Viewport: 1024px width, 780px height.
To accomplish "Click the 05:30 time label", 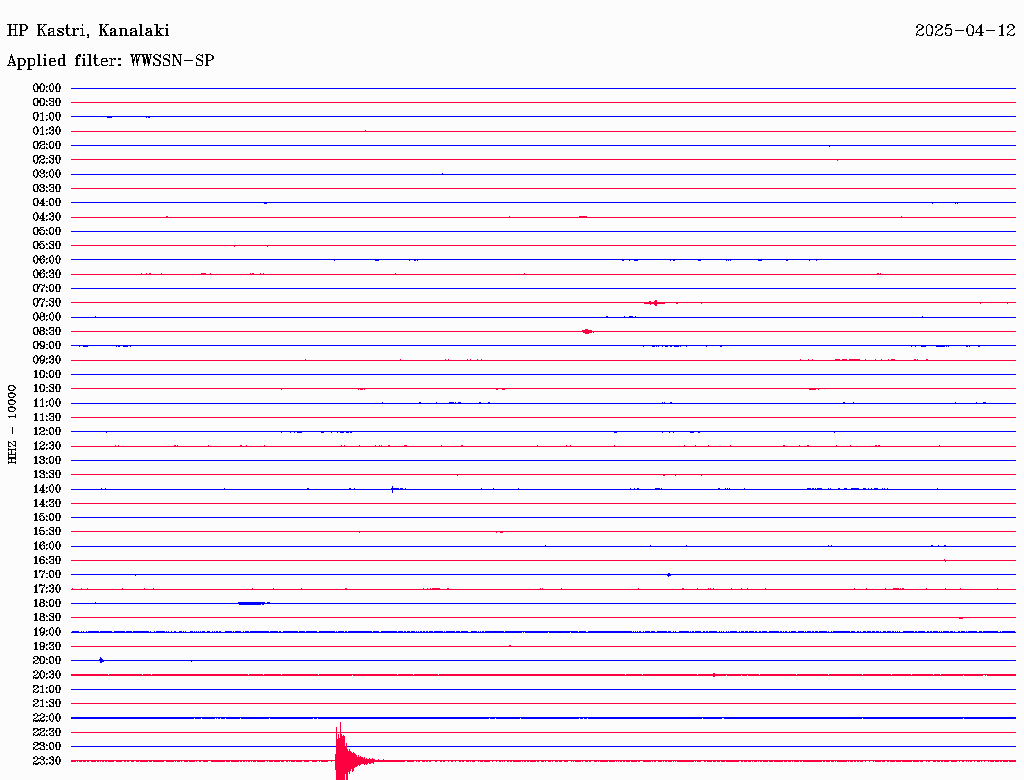I will coord(47,246).
